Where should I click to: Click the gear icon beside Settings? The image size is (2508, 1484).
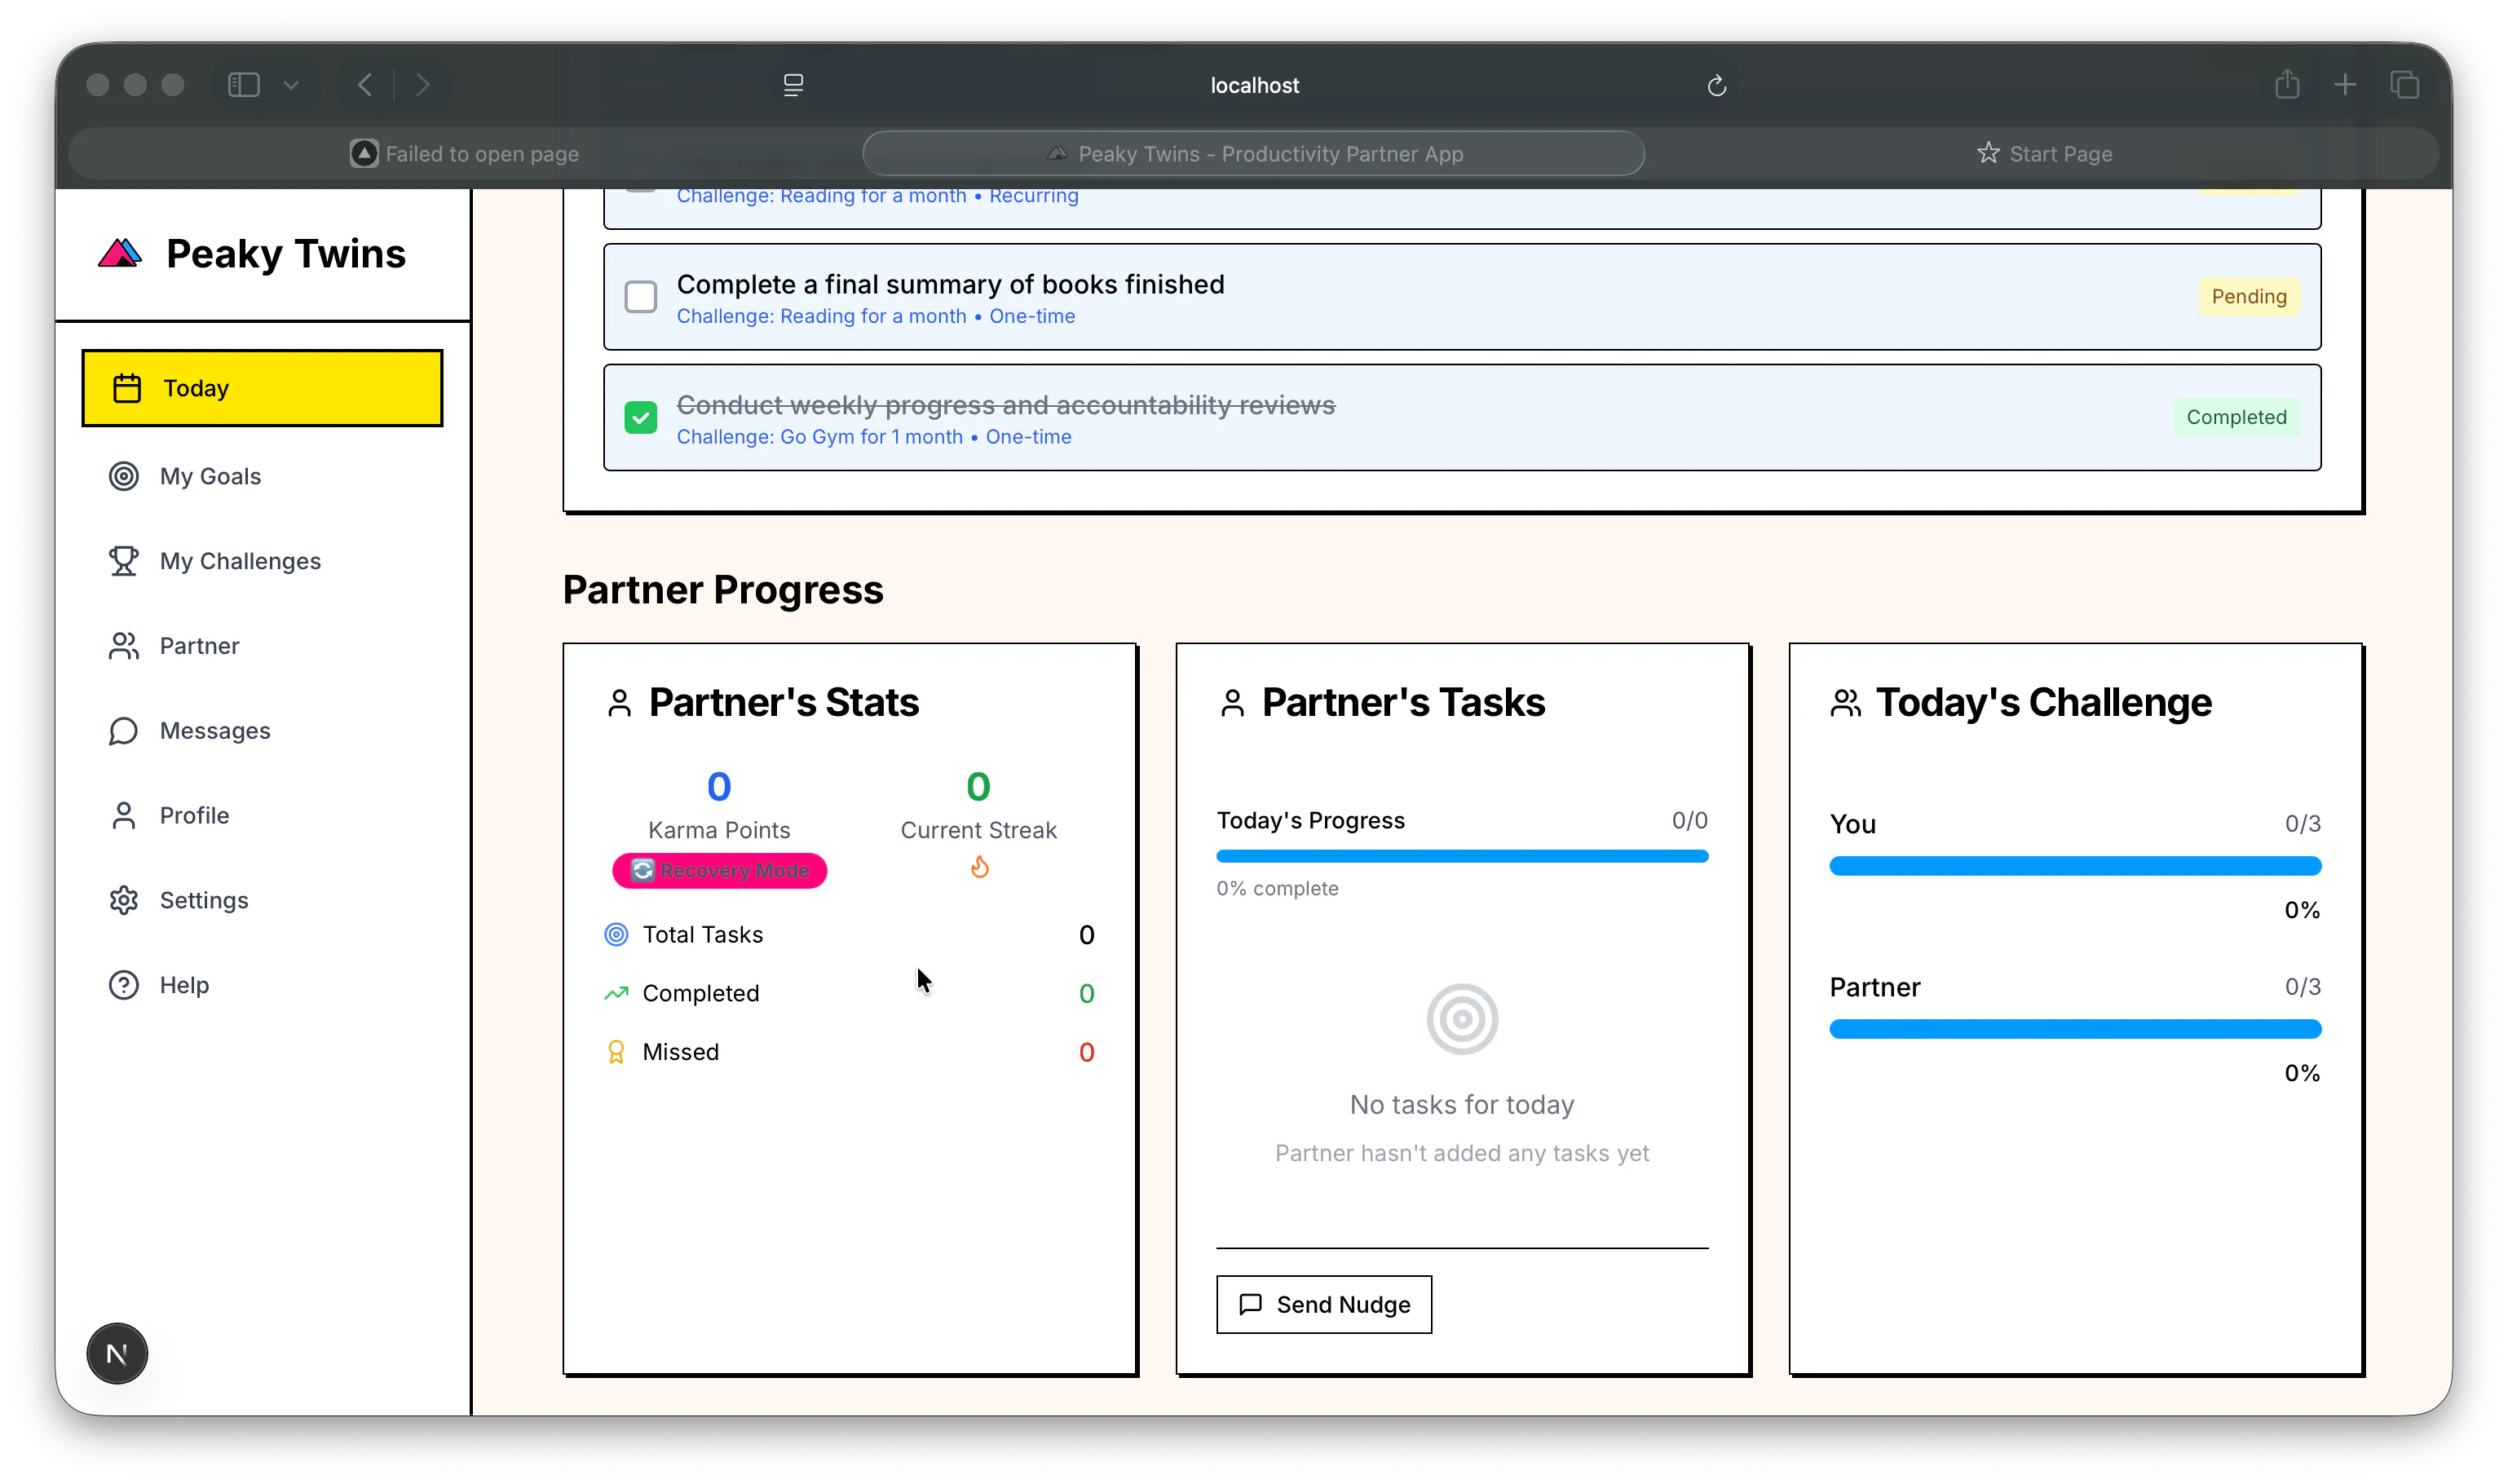pyautogui.click(x=124, y=900)
